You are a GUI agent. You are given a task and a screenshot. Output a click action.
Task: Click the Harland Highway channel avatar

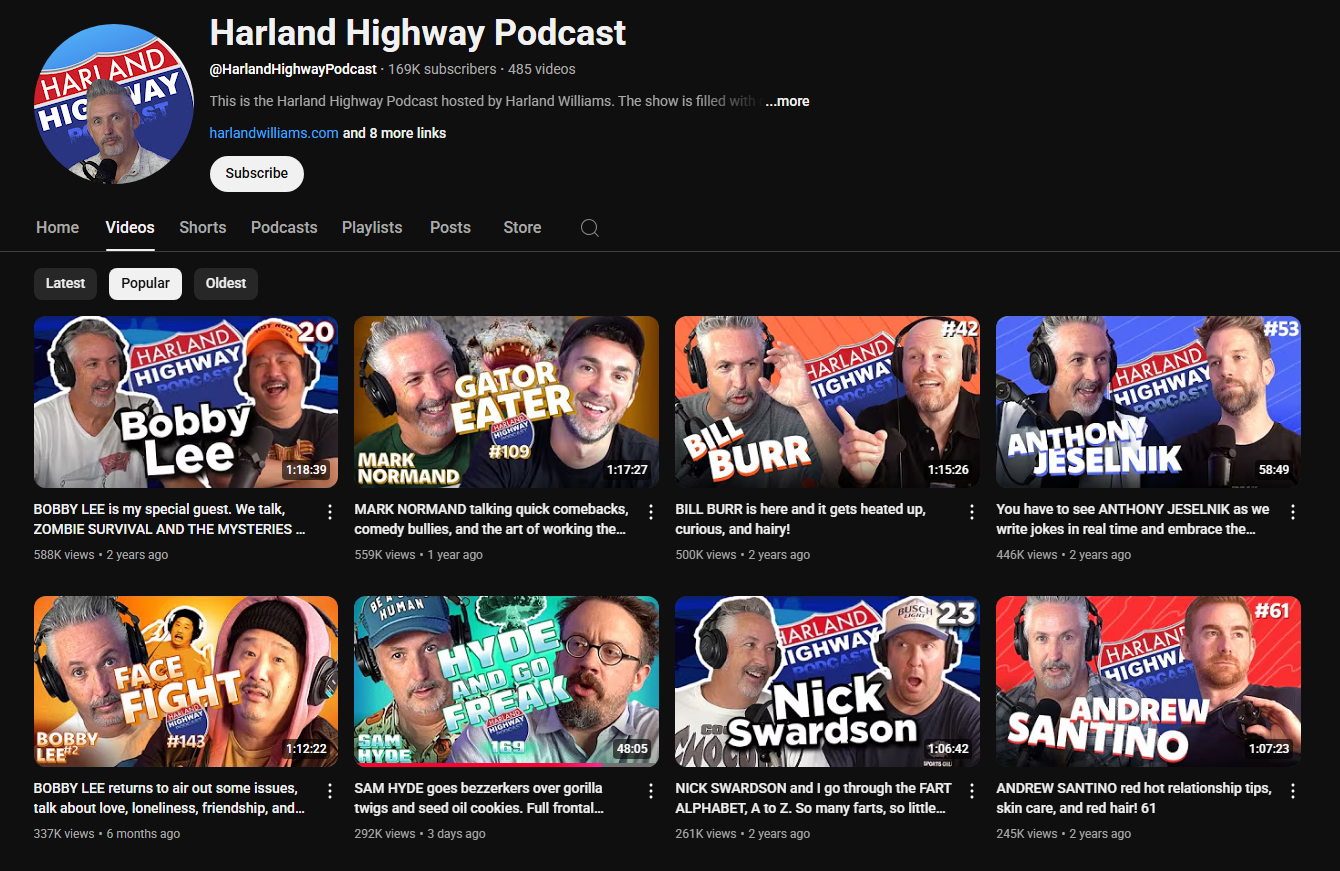tap(114, 104)
